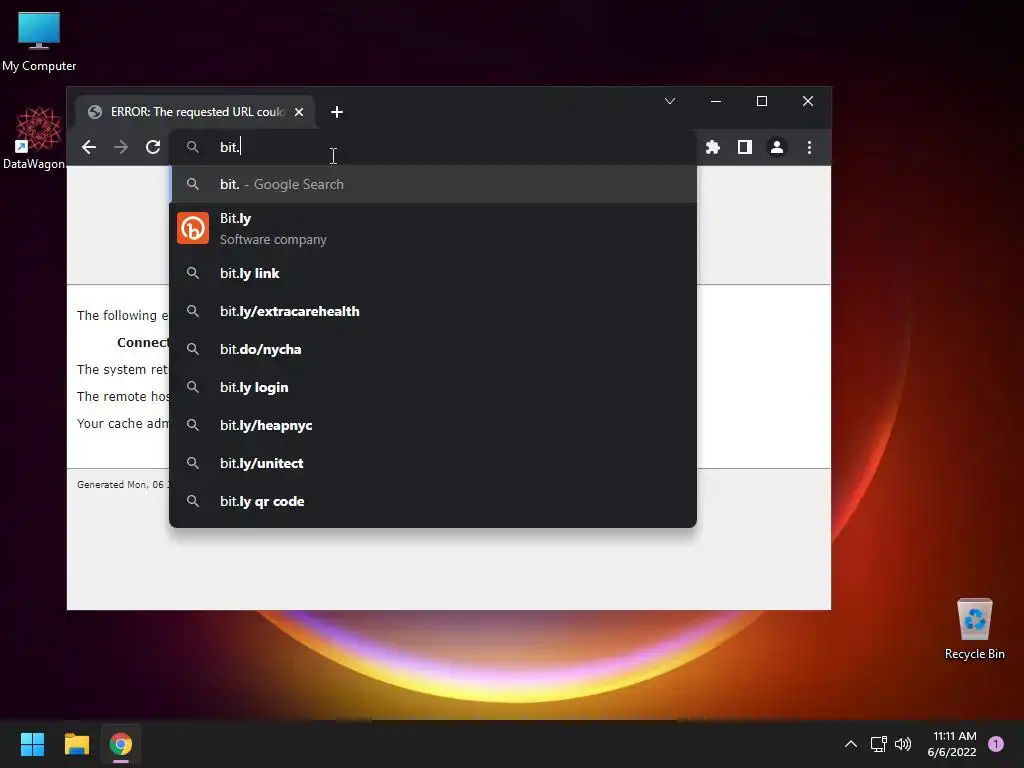Expand the hidden system tray icons chevron
The width and height of the screenshot is (1024, 768).
pos(850,744)
